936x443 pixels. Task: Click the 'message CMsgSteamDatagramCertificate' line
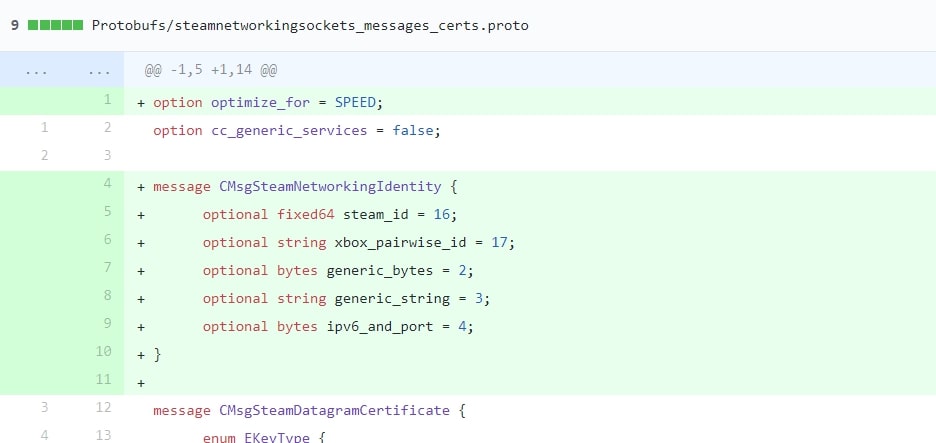[310, 410]
